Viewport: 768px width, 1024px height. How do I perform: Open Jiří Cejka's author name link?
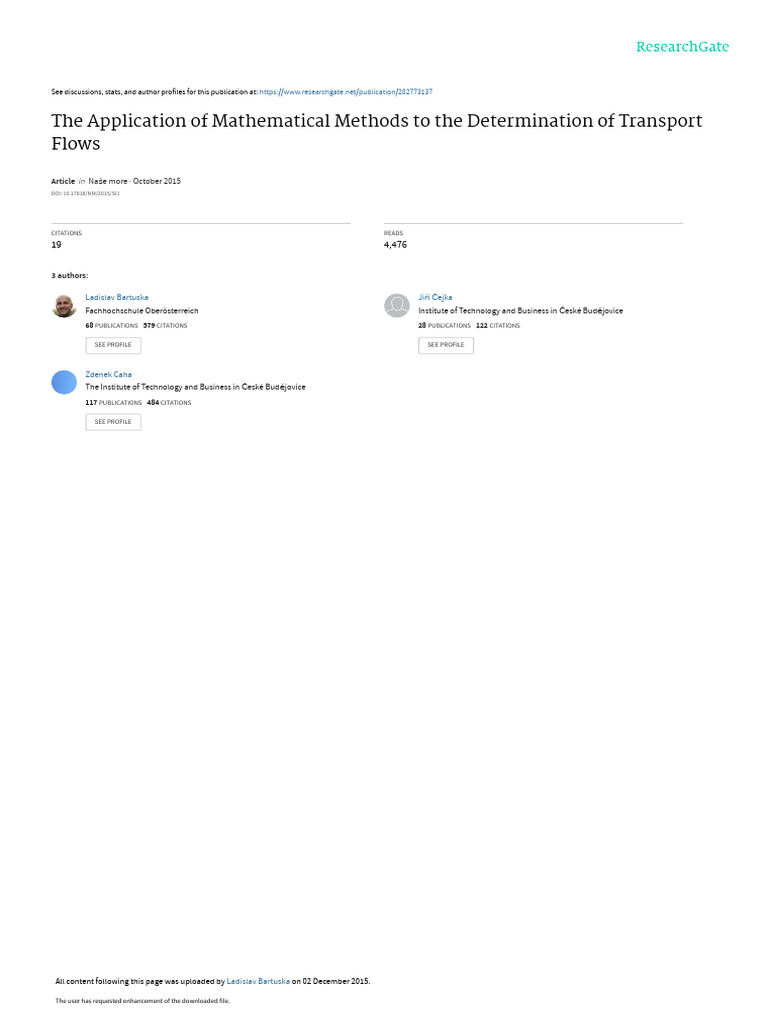[435, 297]
